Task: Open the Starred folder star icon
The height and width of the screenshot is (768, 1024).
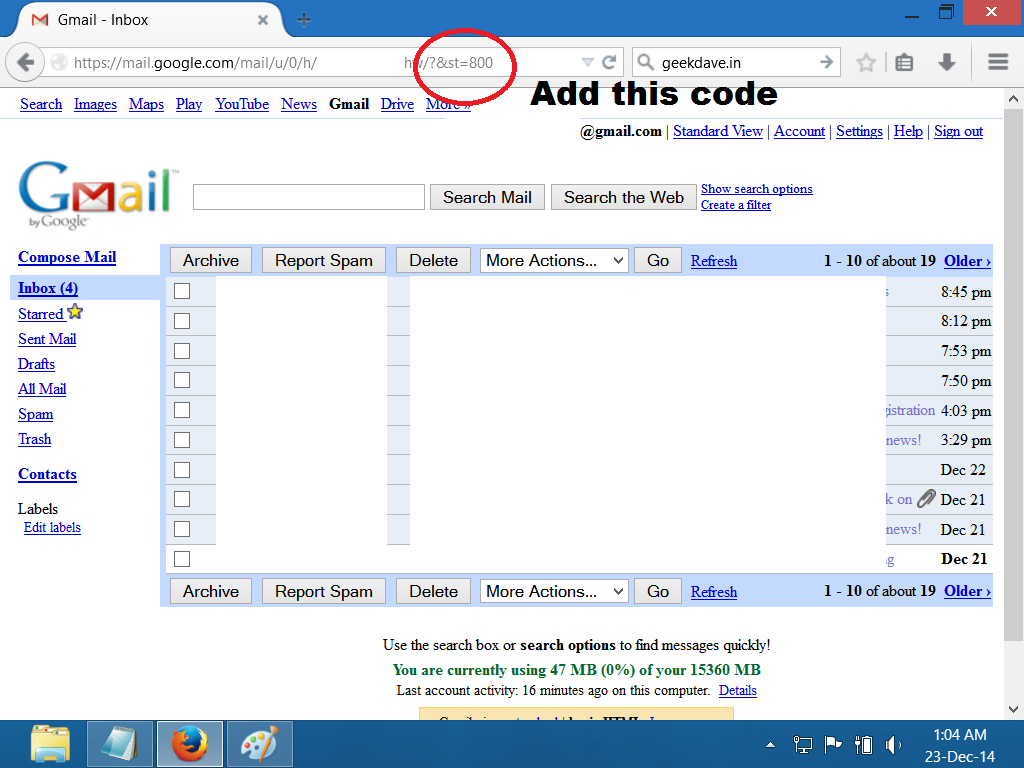Action: pyautogui.click(x=75, y=312)
